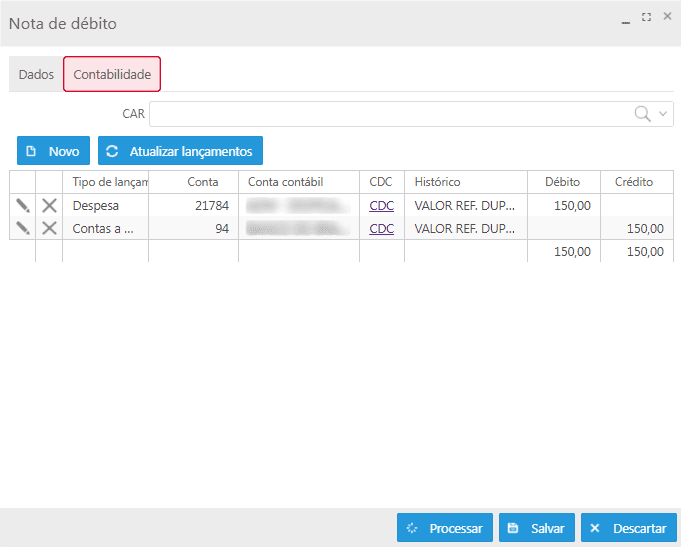Edit the Despesa row with pencil icon
Image resolution: width=681 pixels, height=547 pixels.
[x=23, y=205]
